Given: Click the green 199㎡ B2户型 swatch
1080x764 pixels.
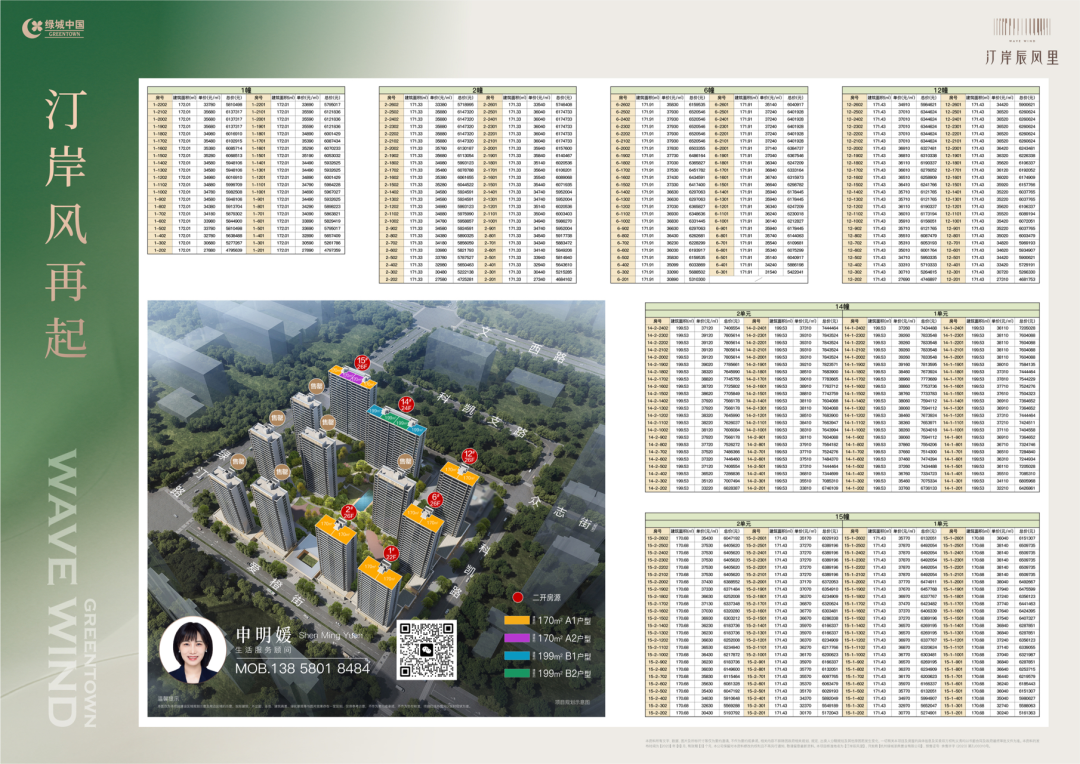Looking at the screenshot, I should 517,674.
